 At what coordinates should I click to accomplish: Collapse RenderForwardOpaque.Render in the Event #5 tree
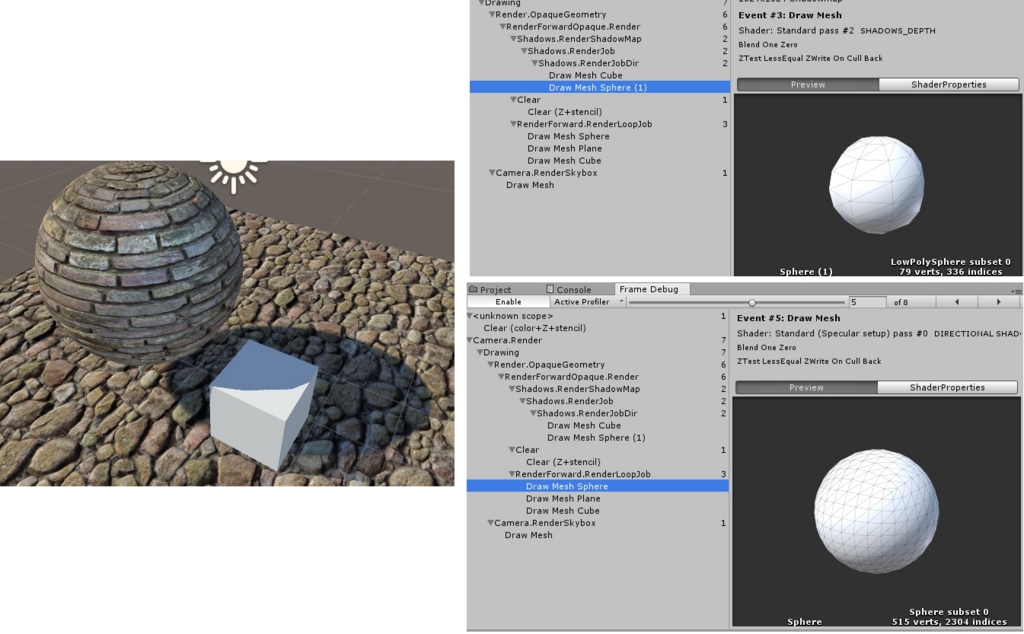click(501, 377)
